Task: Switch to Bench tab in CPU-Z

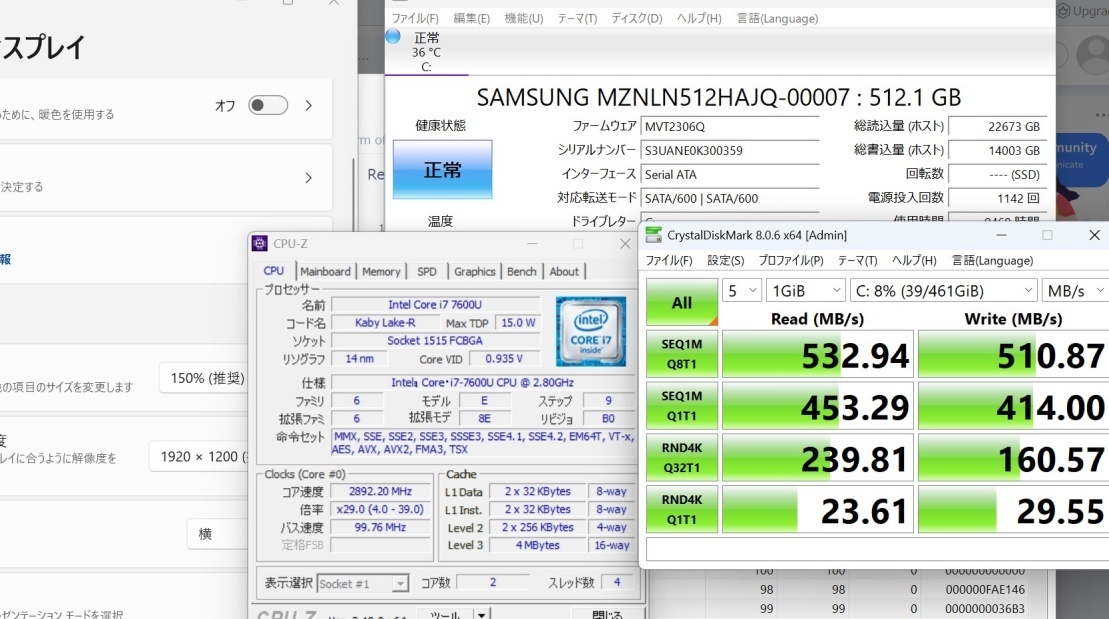Action: pyautogui.click(x=522, y=271)
